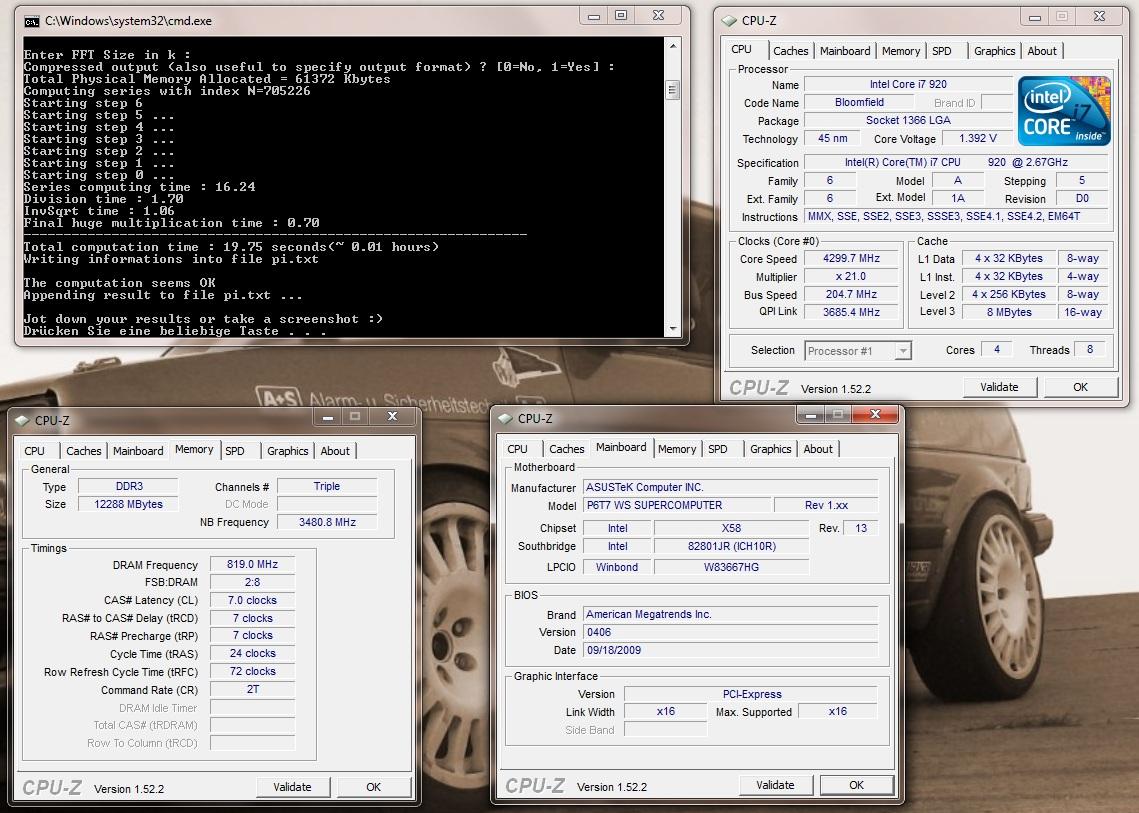Viewport: 1139px width, 813px height.
Task: Click Core Voltage value 1.392 V
Action: pos(978,138)
